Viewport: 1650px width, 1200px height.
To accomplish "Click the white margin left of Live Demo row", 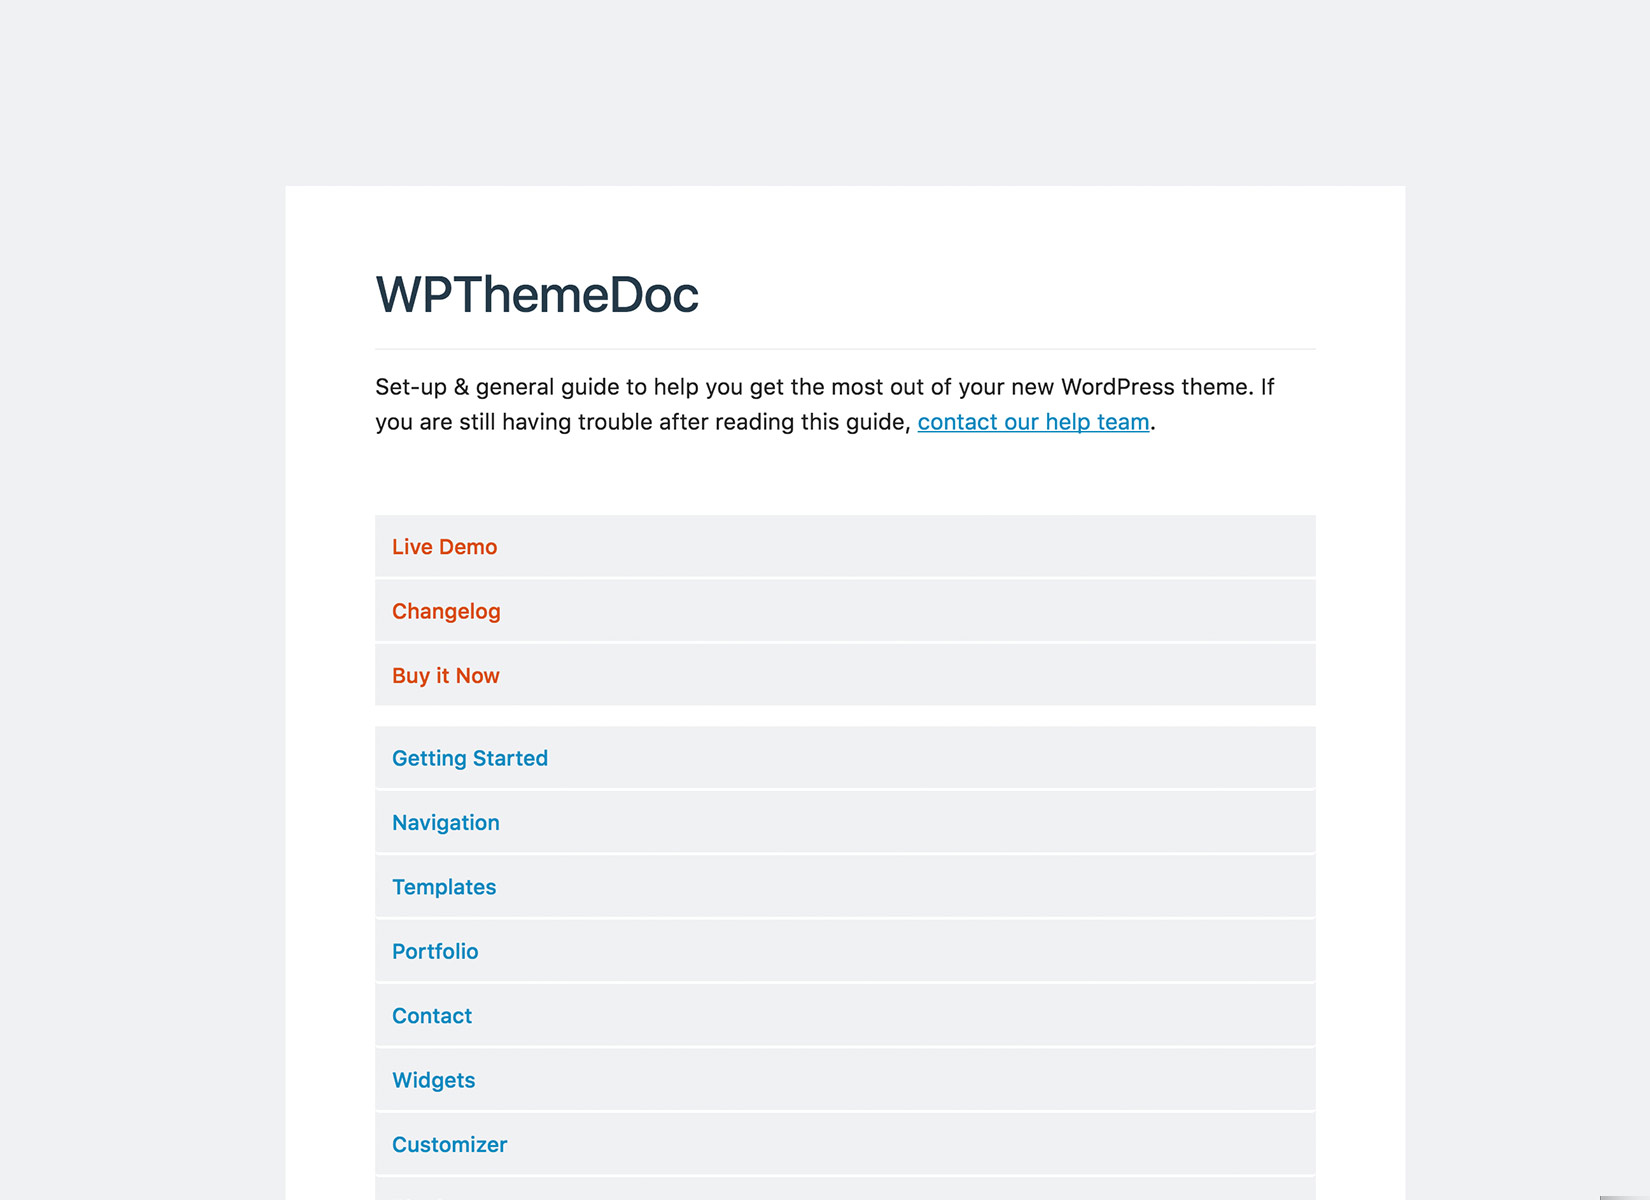I will pyautogui.click(x=330, y=547).
